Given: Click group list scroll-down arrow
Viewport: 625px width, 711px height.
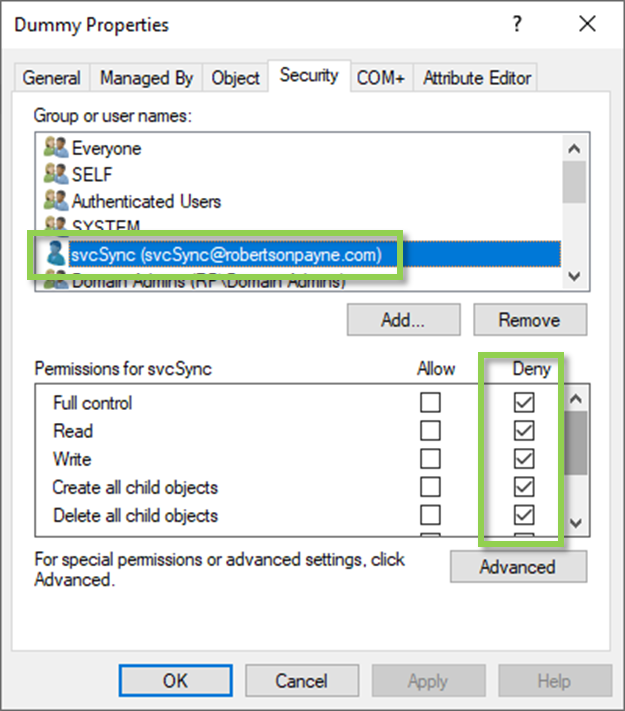Looking at the screenshot, I should tap(574, 276).
